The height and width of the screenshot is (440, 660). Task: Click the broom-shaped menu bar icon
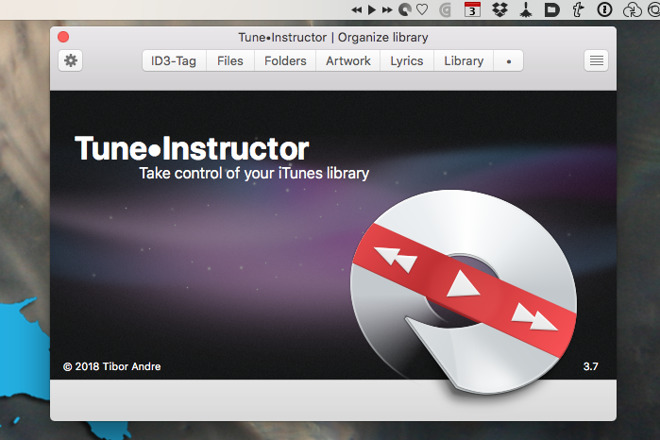tap(525, 10)
